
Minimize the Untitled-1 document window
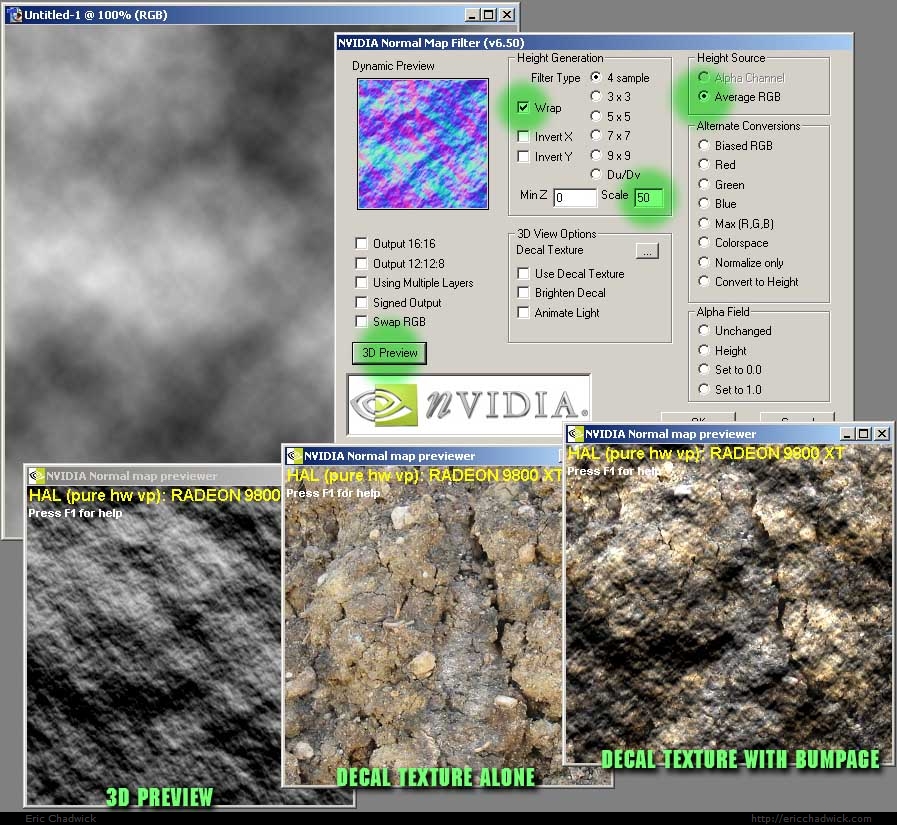point(471,15)
